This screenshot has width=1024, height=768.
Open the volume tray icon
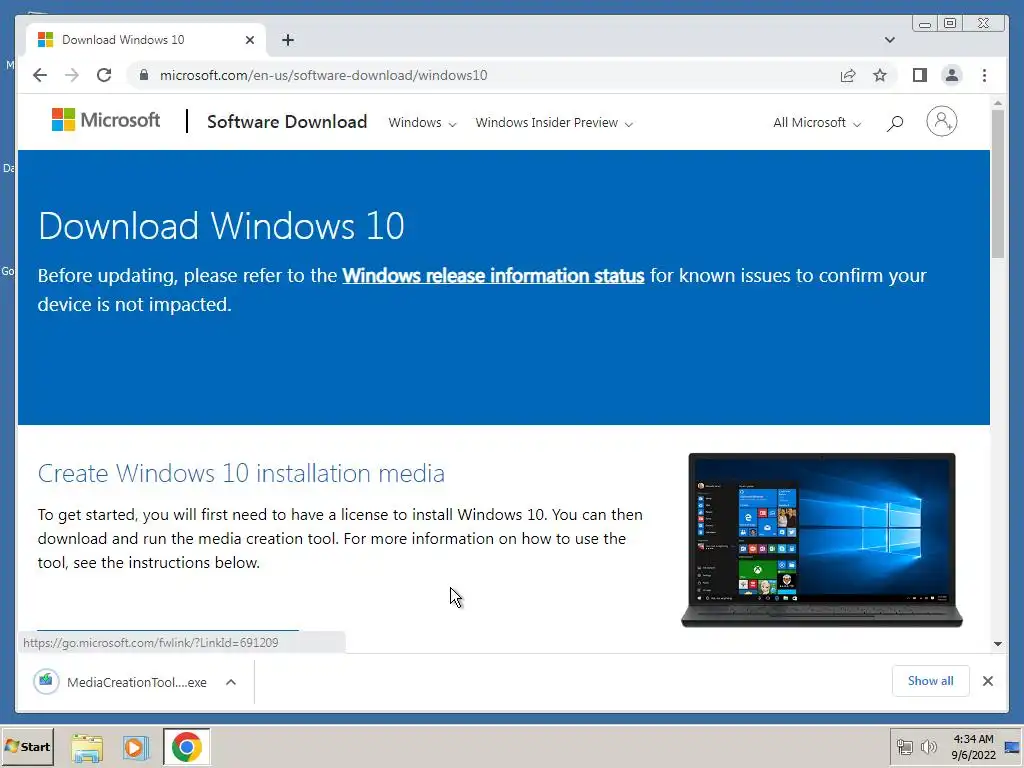[928, 746]
